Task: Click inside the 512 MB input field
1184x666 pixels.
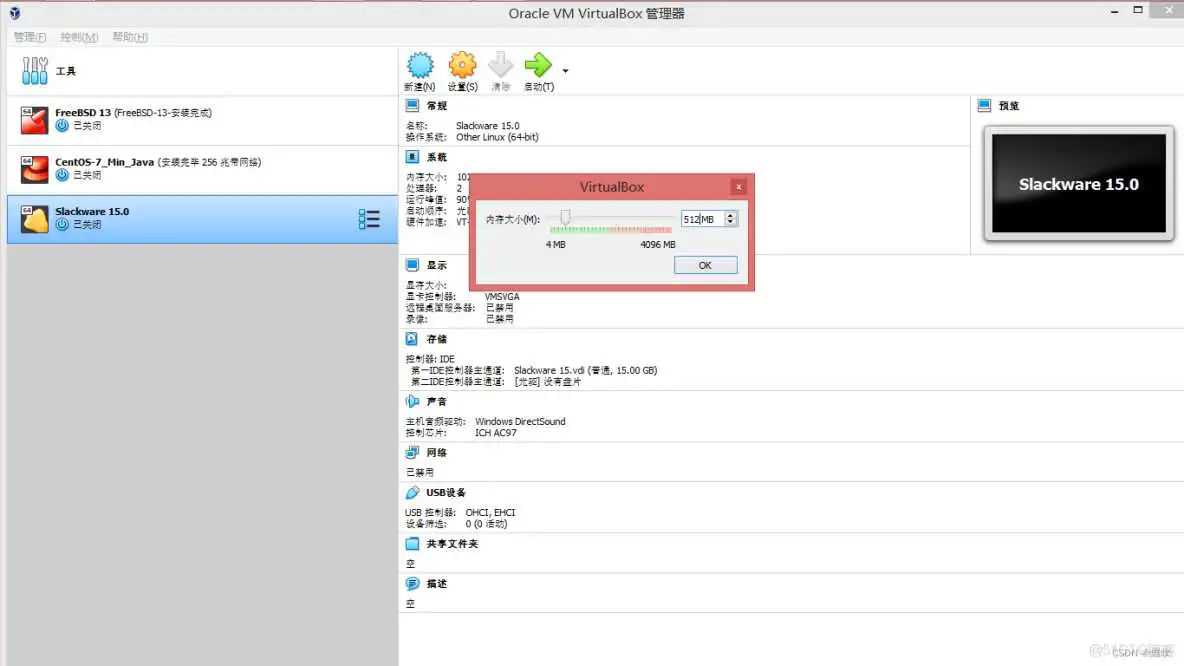Action: click(x=700, y=218)
